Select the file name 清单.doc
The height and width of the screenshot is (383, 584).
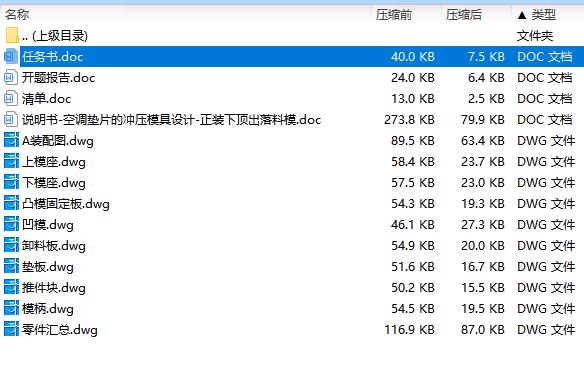click(47, 99)
